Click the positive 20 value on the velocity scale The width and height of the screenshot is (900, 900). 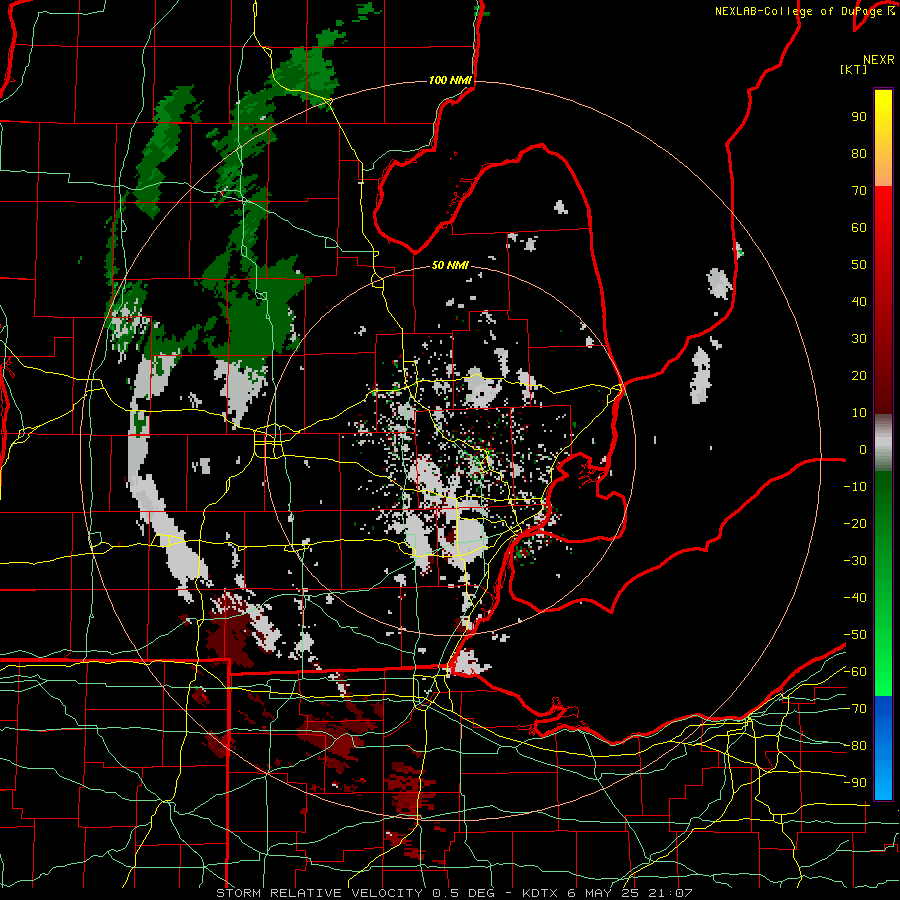[x=859, y=375]
